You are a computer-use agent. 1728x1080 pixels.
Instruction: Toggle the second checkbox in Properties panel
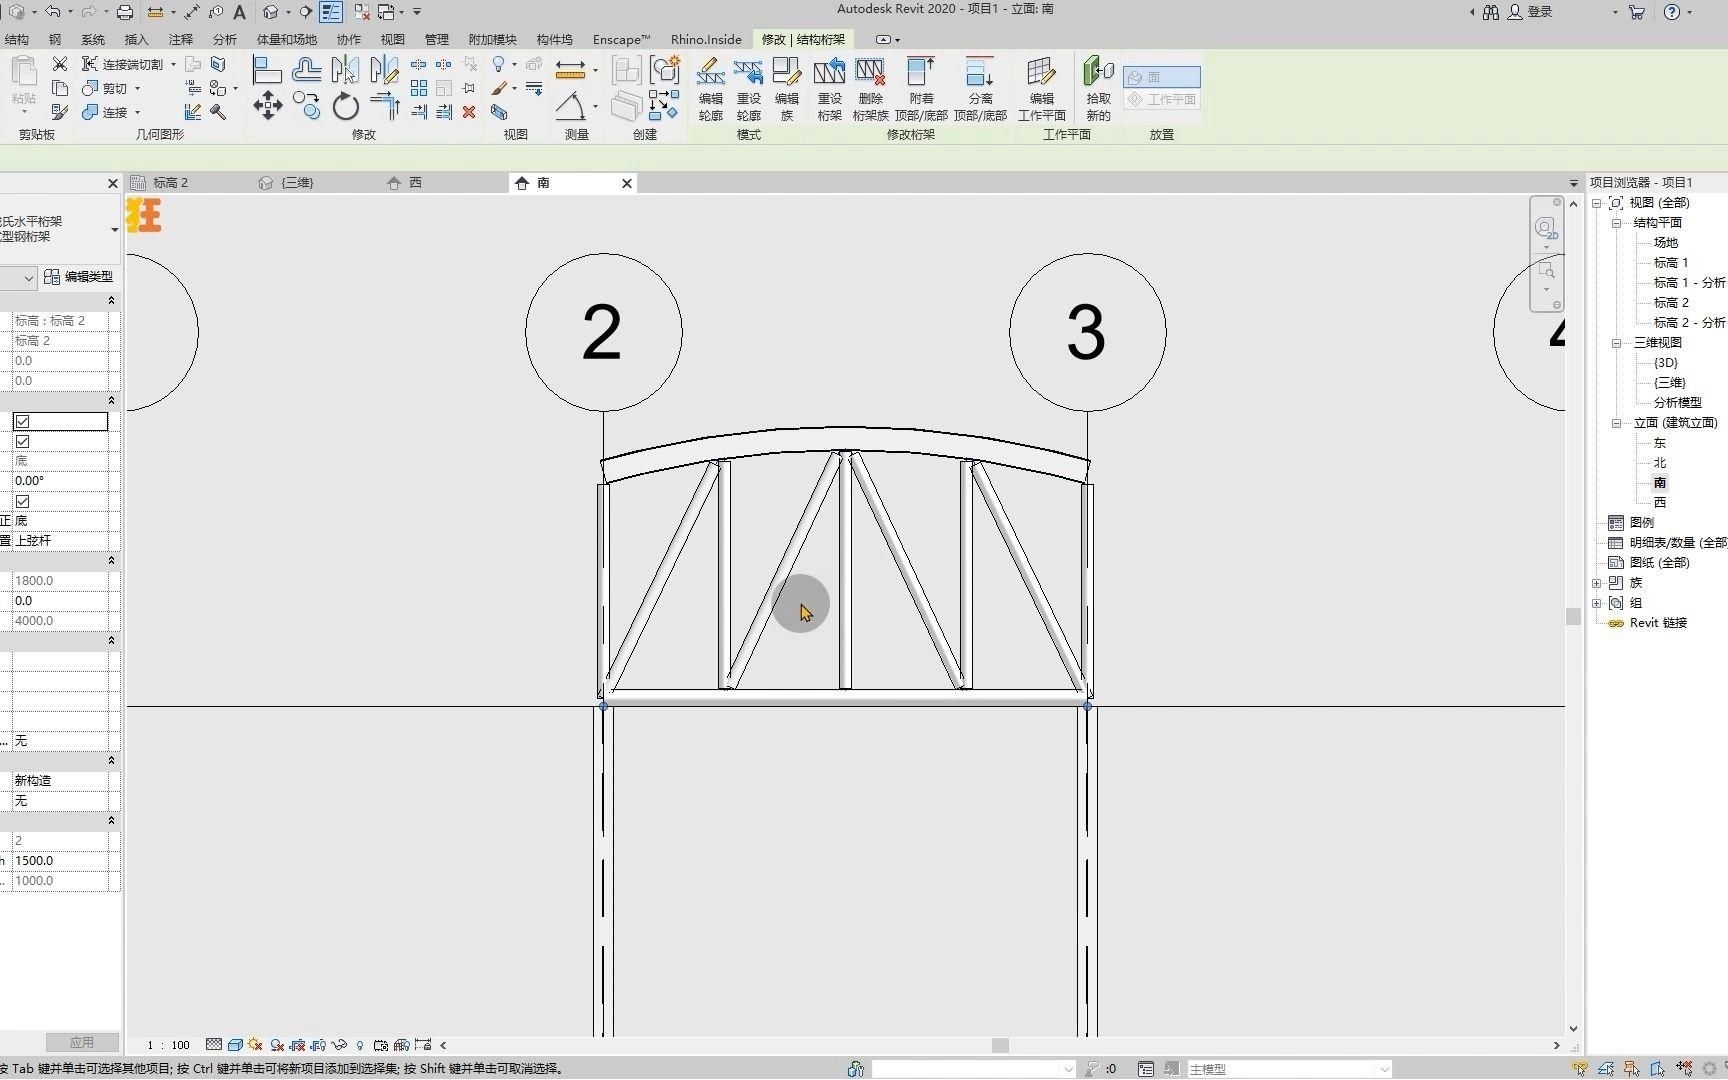pos(22,442)
